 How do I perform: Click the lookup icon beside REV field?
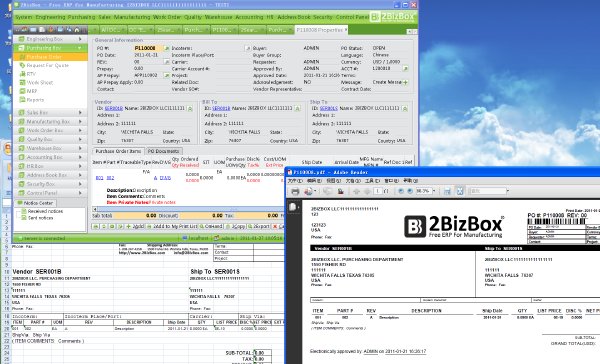tap(166, 62)
